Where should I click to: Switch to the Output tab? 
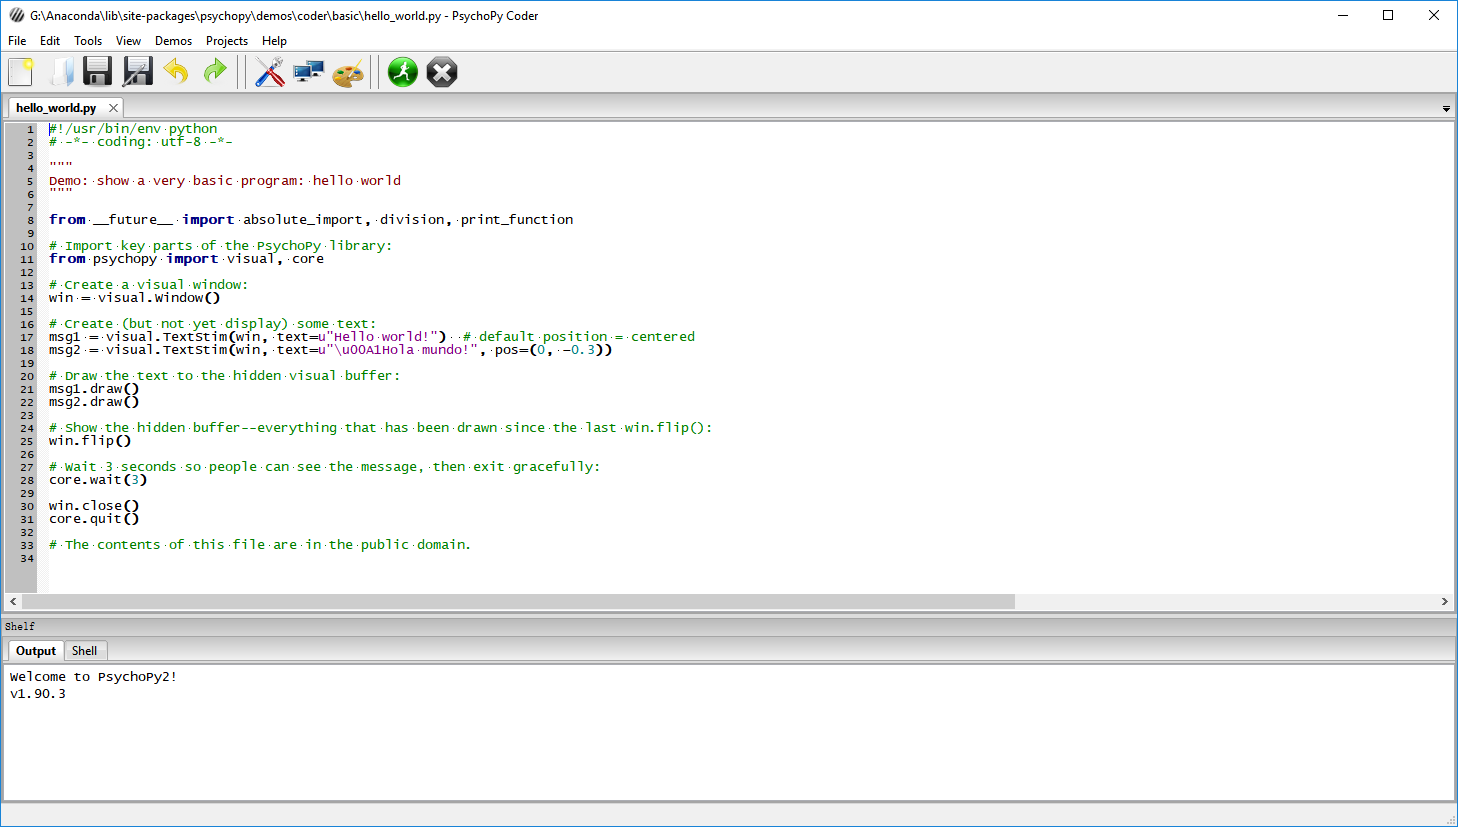click(36, 651)
